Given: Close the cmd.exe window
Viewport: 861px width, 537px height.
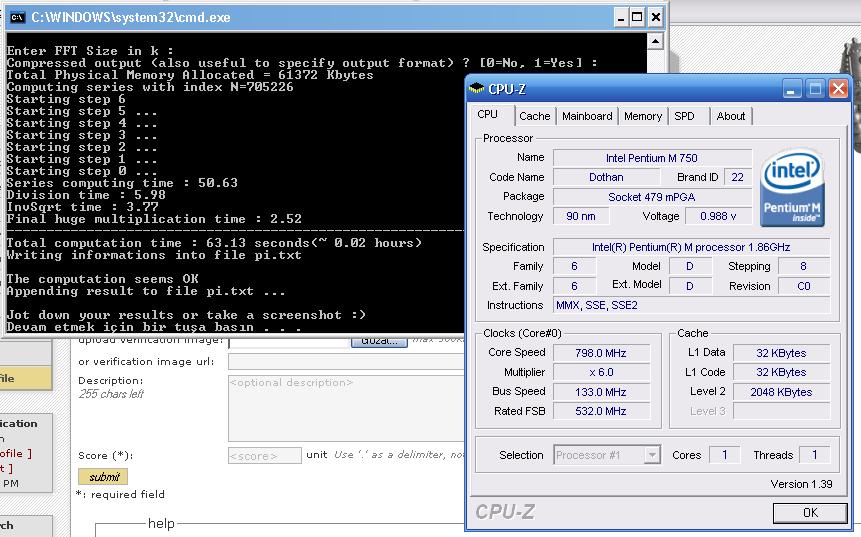Looking at the screenshot, I should (655, 18).
